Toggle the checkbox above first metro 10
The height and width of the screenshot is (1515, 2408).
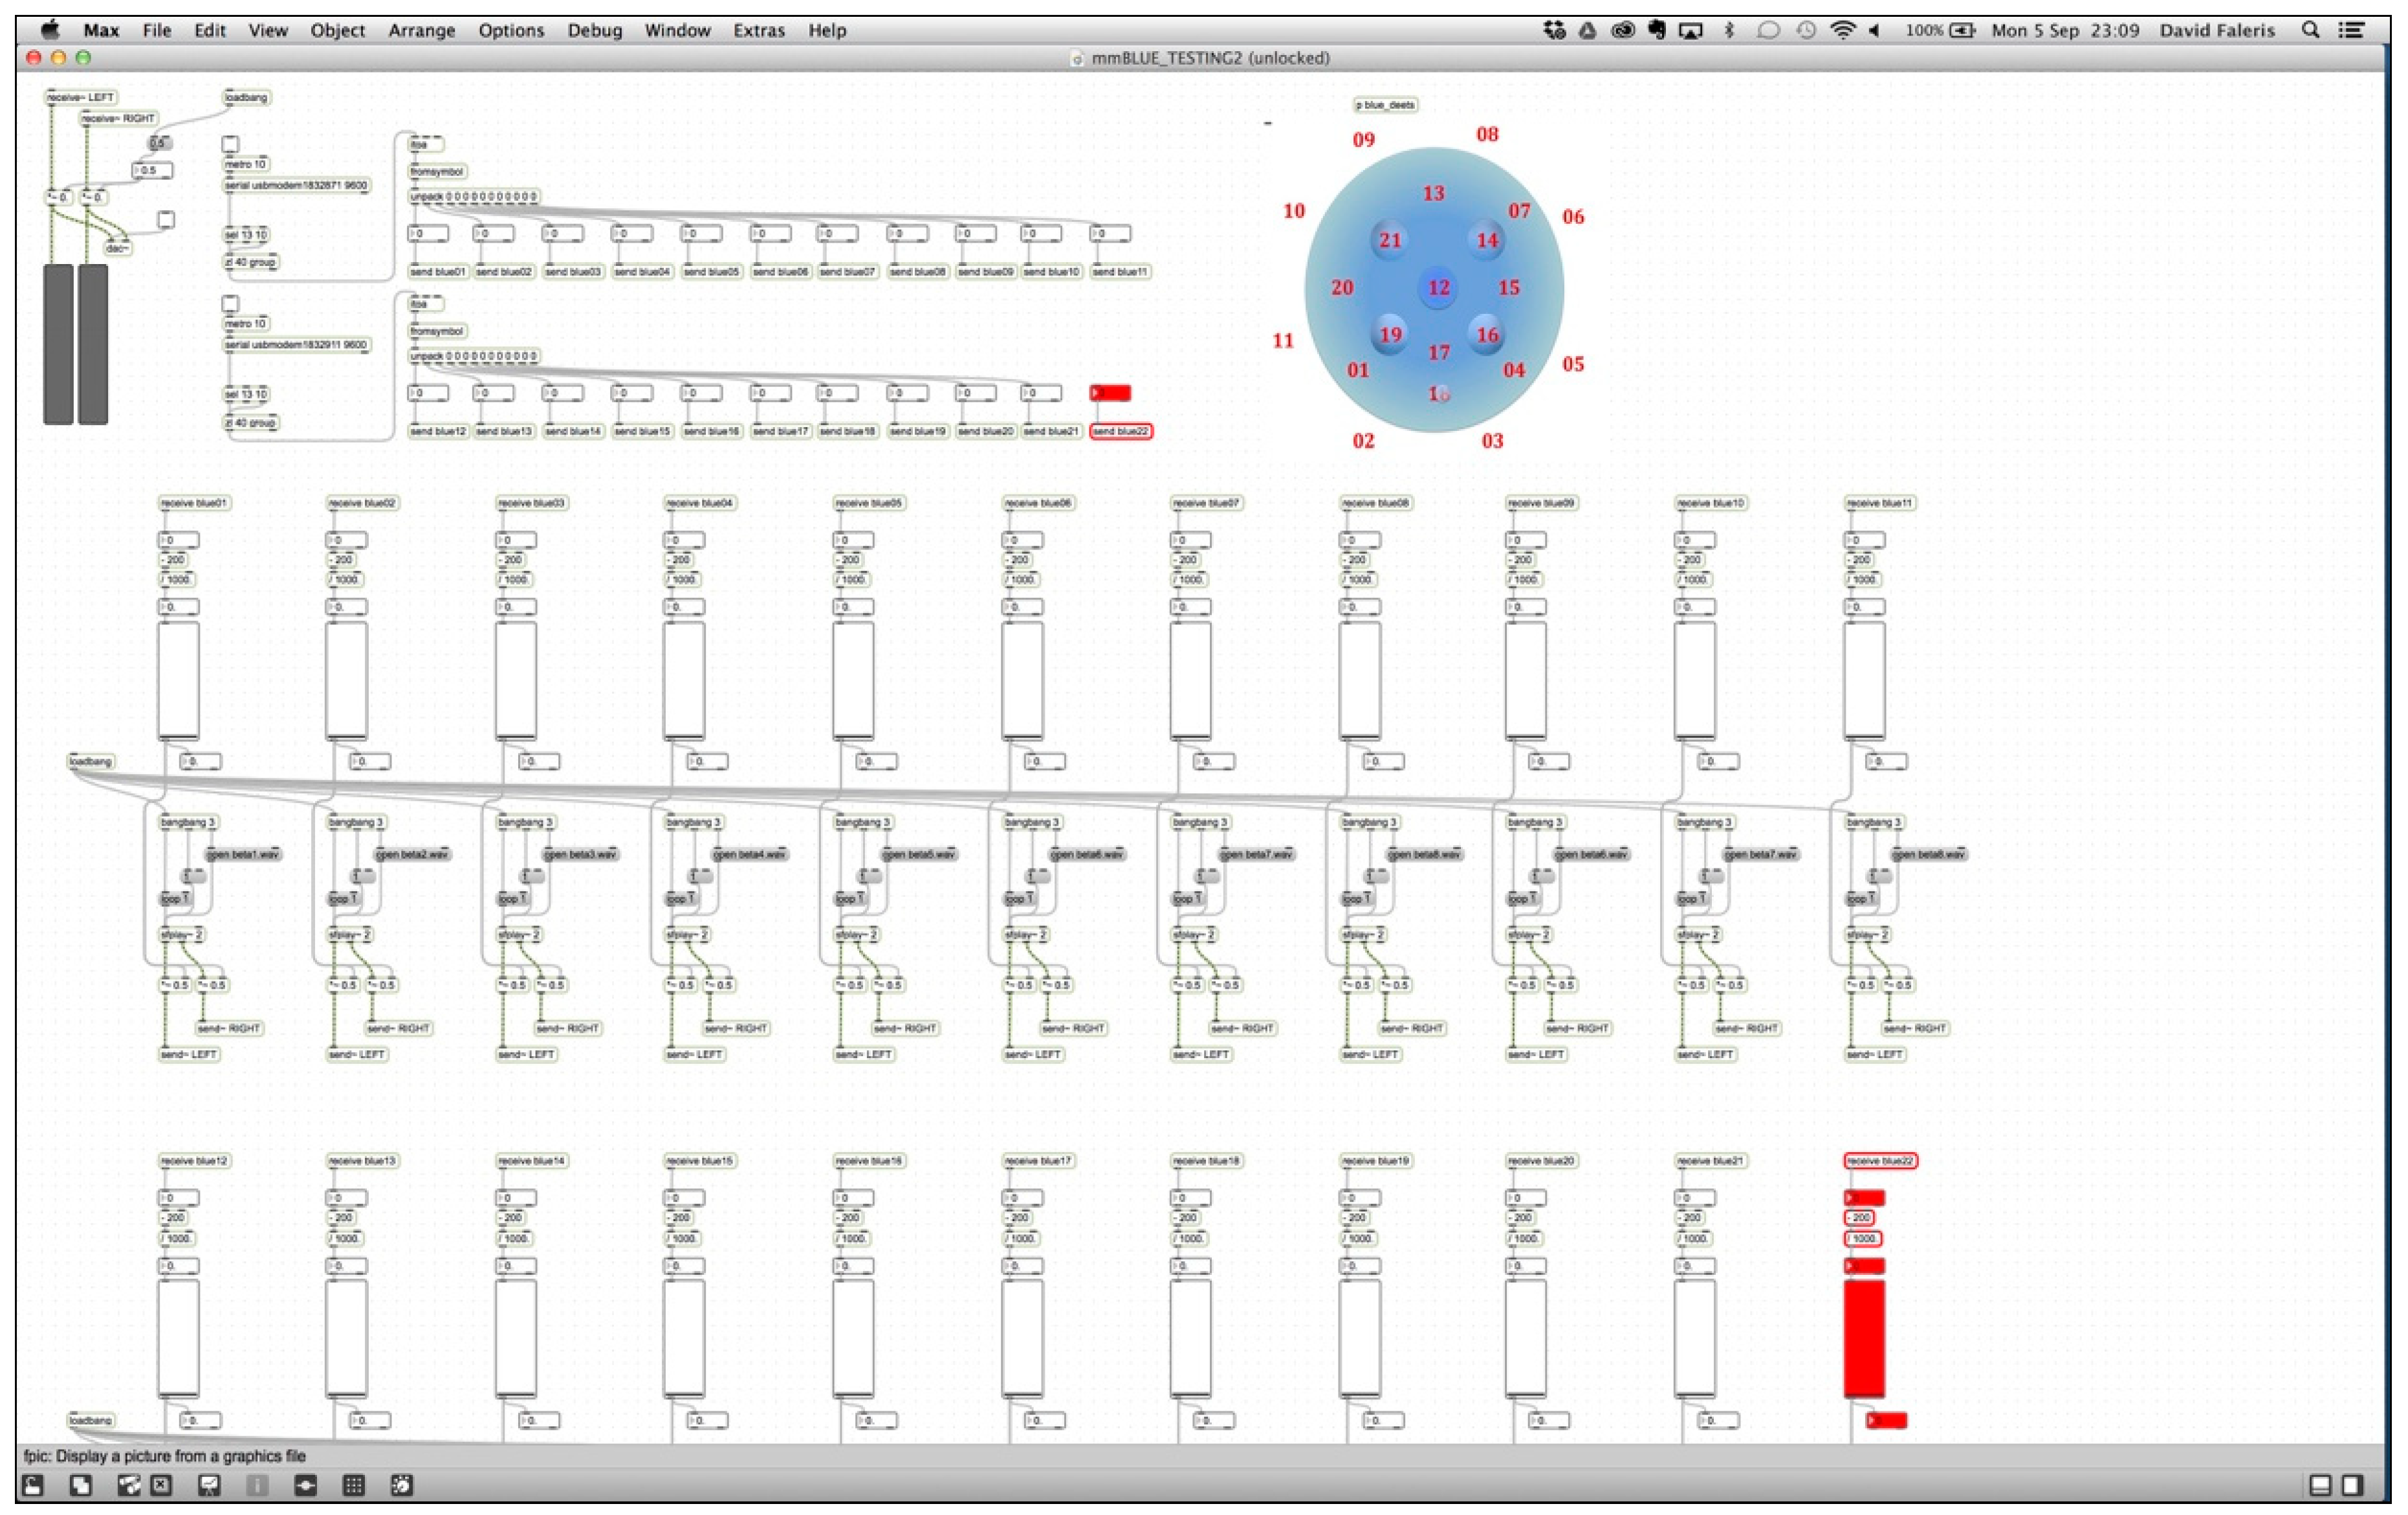(230, 143)
